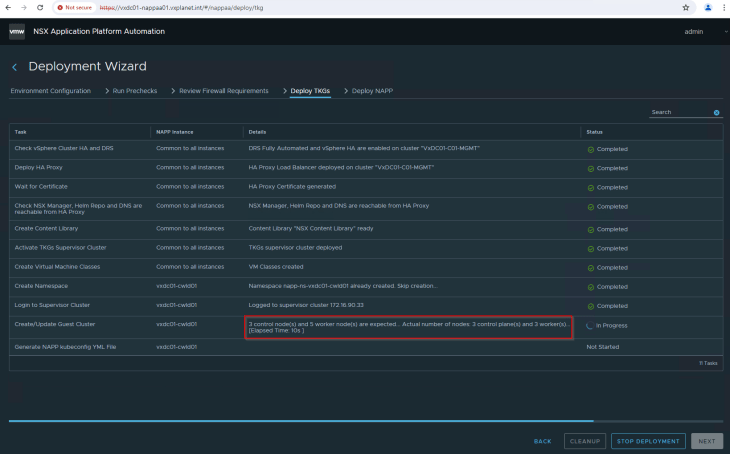
Task: Click the deployment progress bar
Action: click(x=365, y=421)
